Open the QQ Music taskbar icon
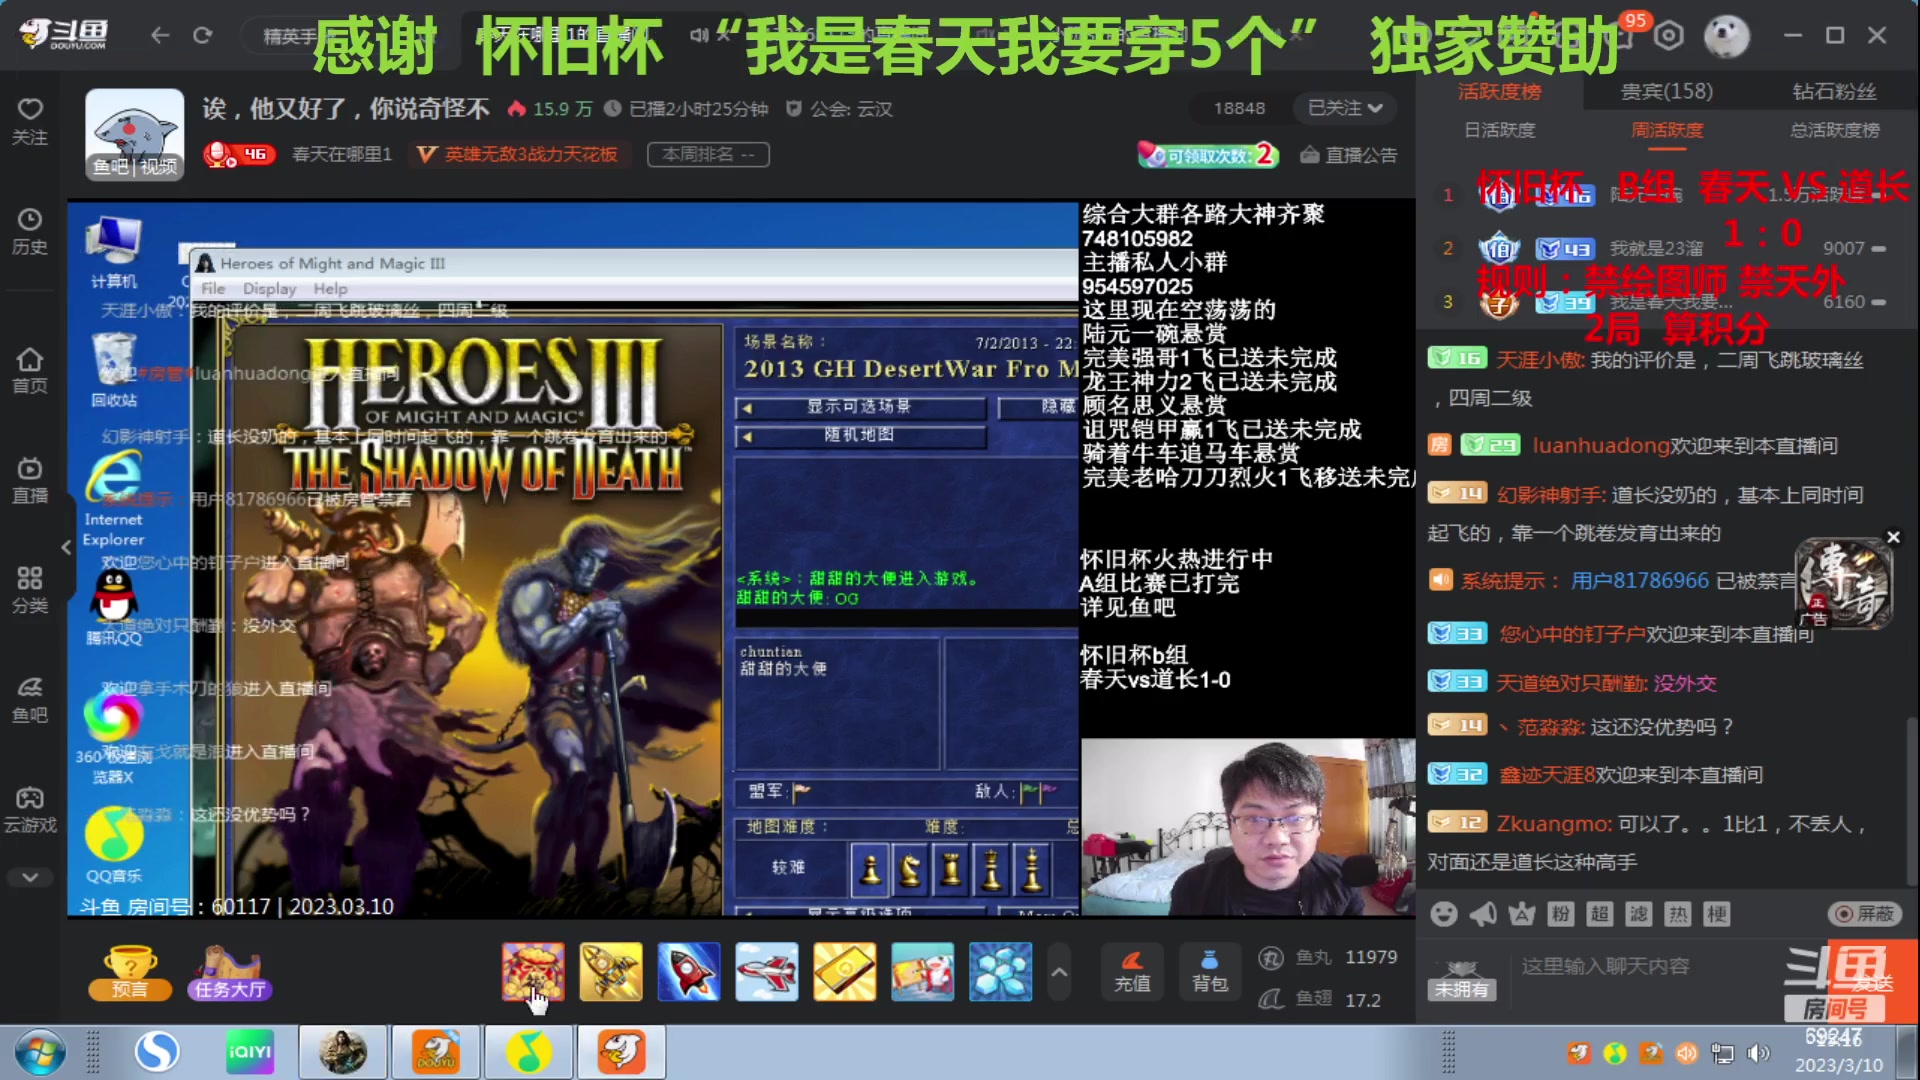The width and height of the screenshot is (1920, 1080). [x=528, y=1052]
